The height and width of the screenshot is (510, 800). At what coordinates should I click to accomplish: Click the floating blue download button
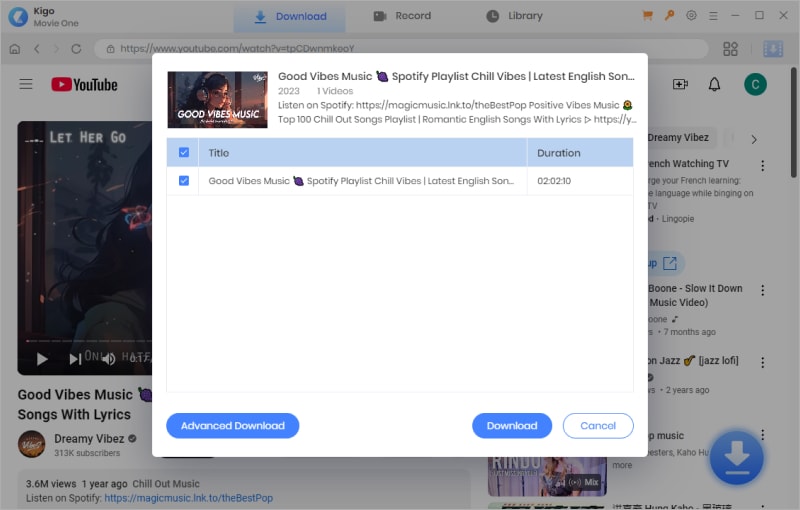(736, 457)
